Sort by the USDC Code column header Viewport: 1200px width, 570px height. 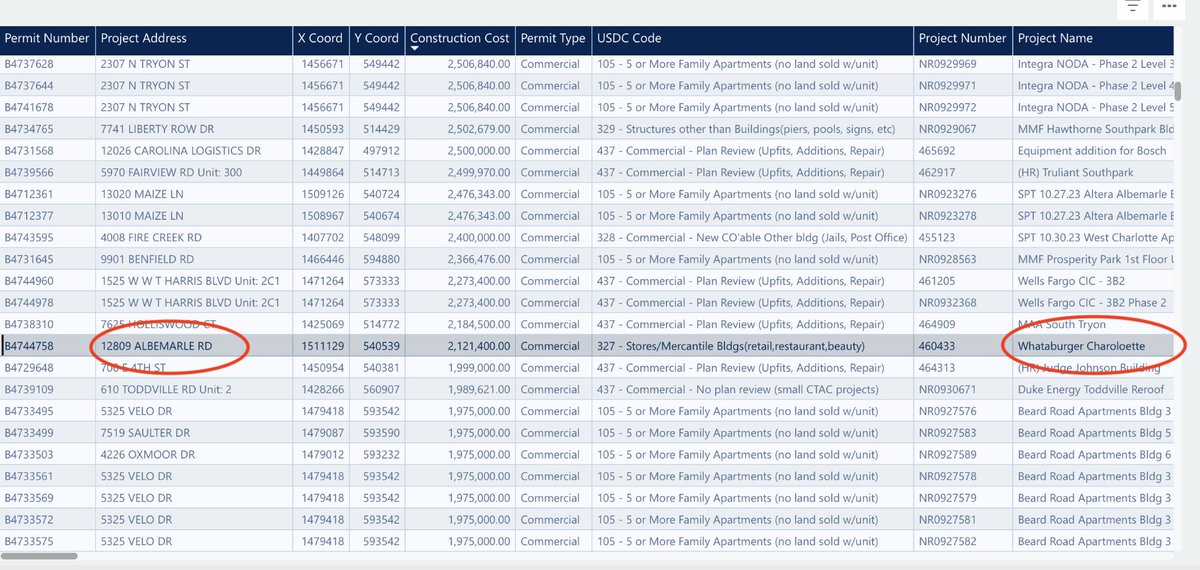click(x=629, y=38)
